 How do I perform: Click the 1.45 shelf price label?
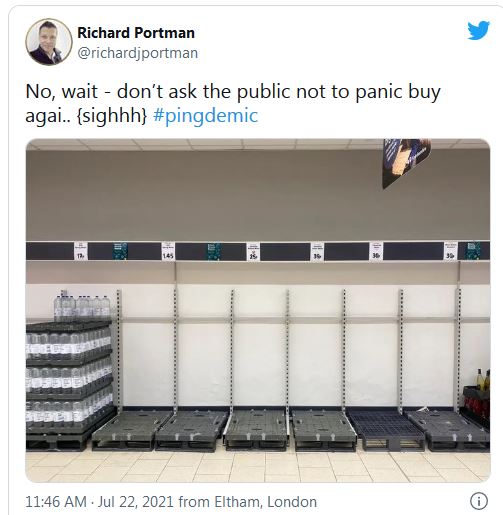click(x=168, y=251)
